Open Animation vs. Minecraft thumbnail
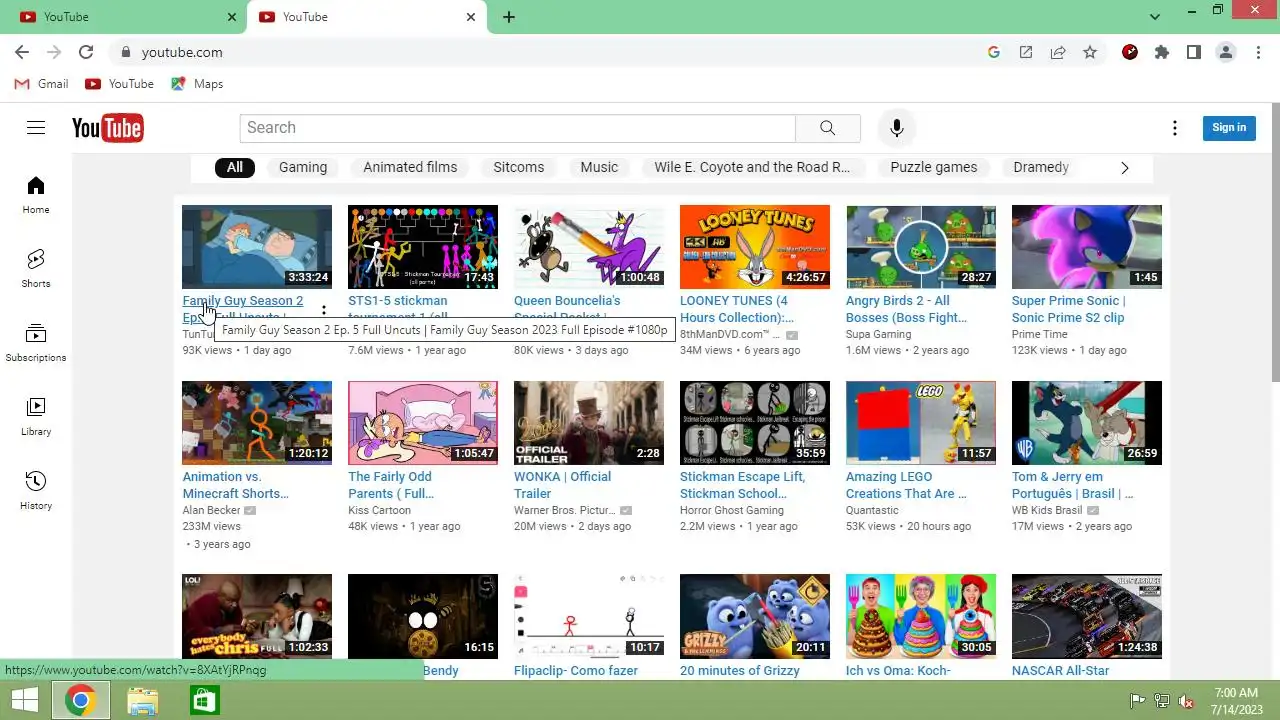The height and width of the screenshot is (720, 1280). [x=257, y=423]
